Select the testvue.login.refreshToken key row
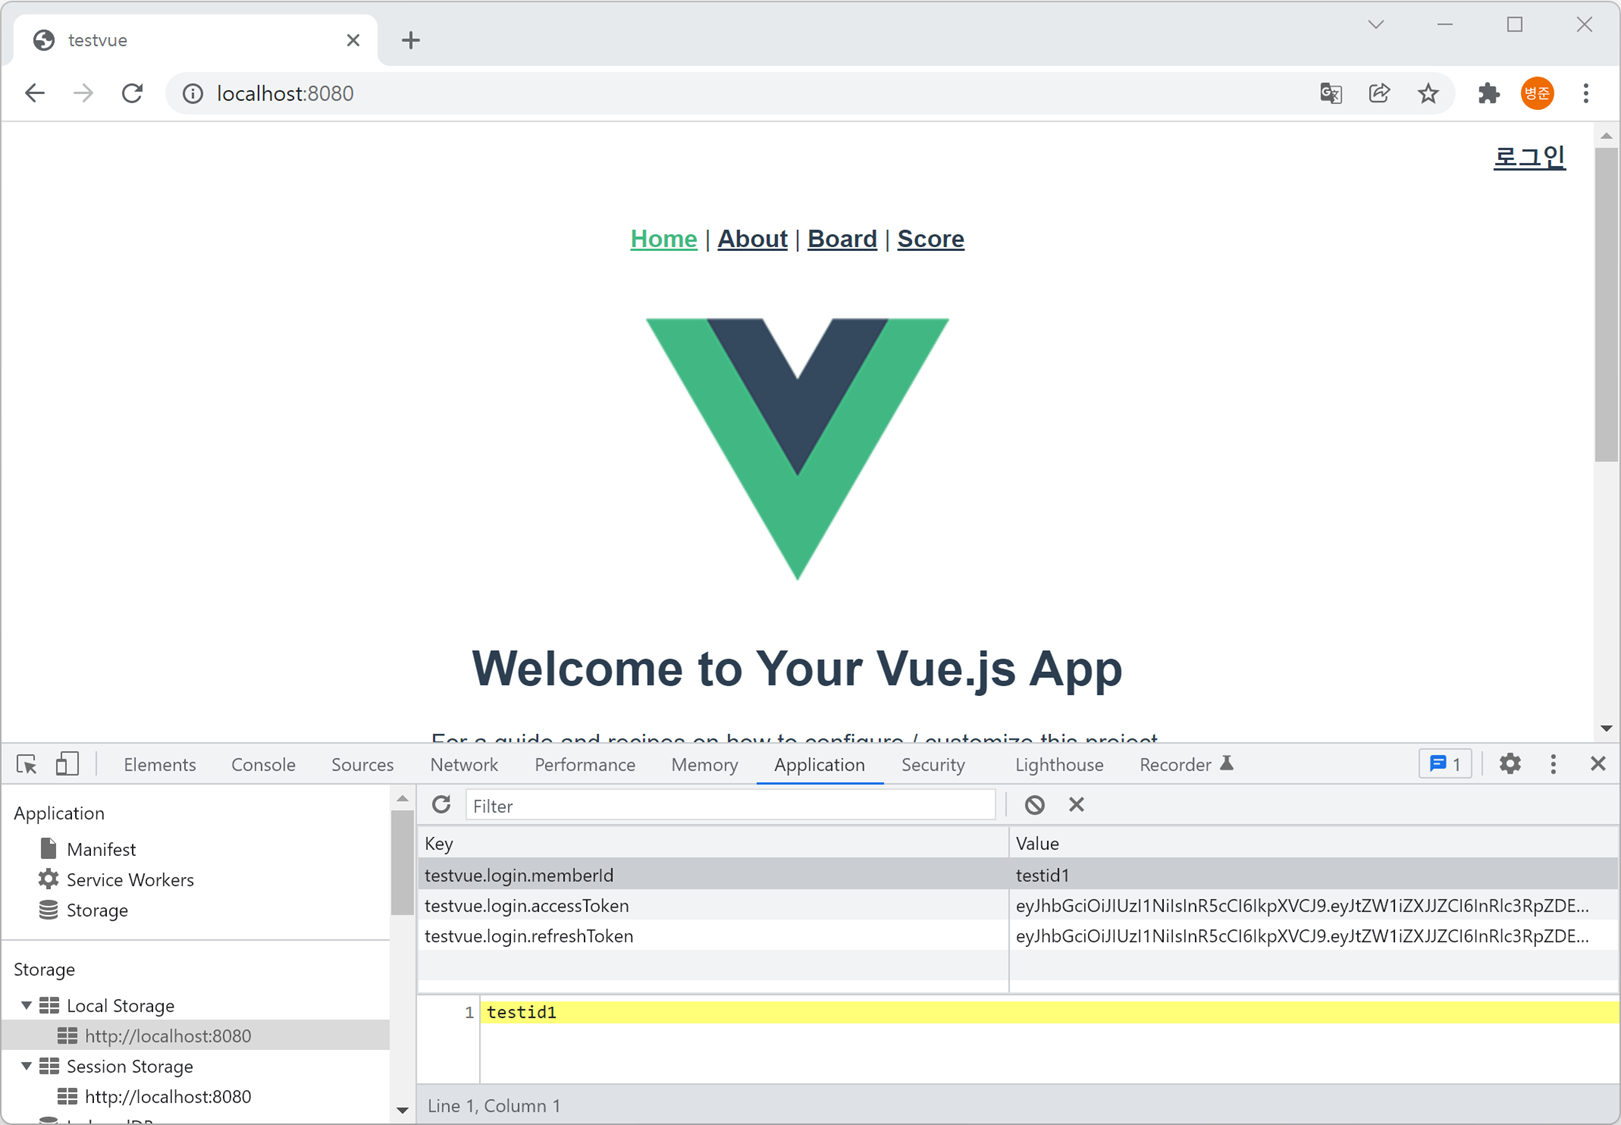The width and height of the screenshot is (1621, 1125). [x=713, y=937]
